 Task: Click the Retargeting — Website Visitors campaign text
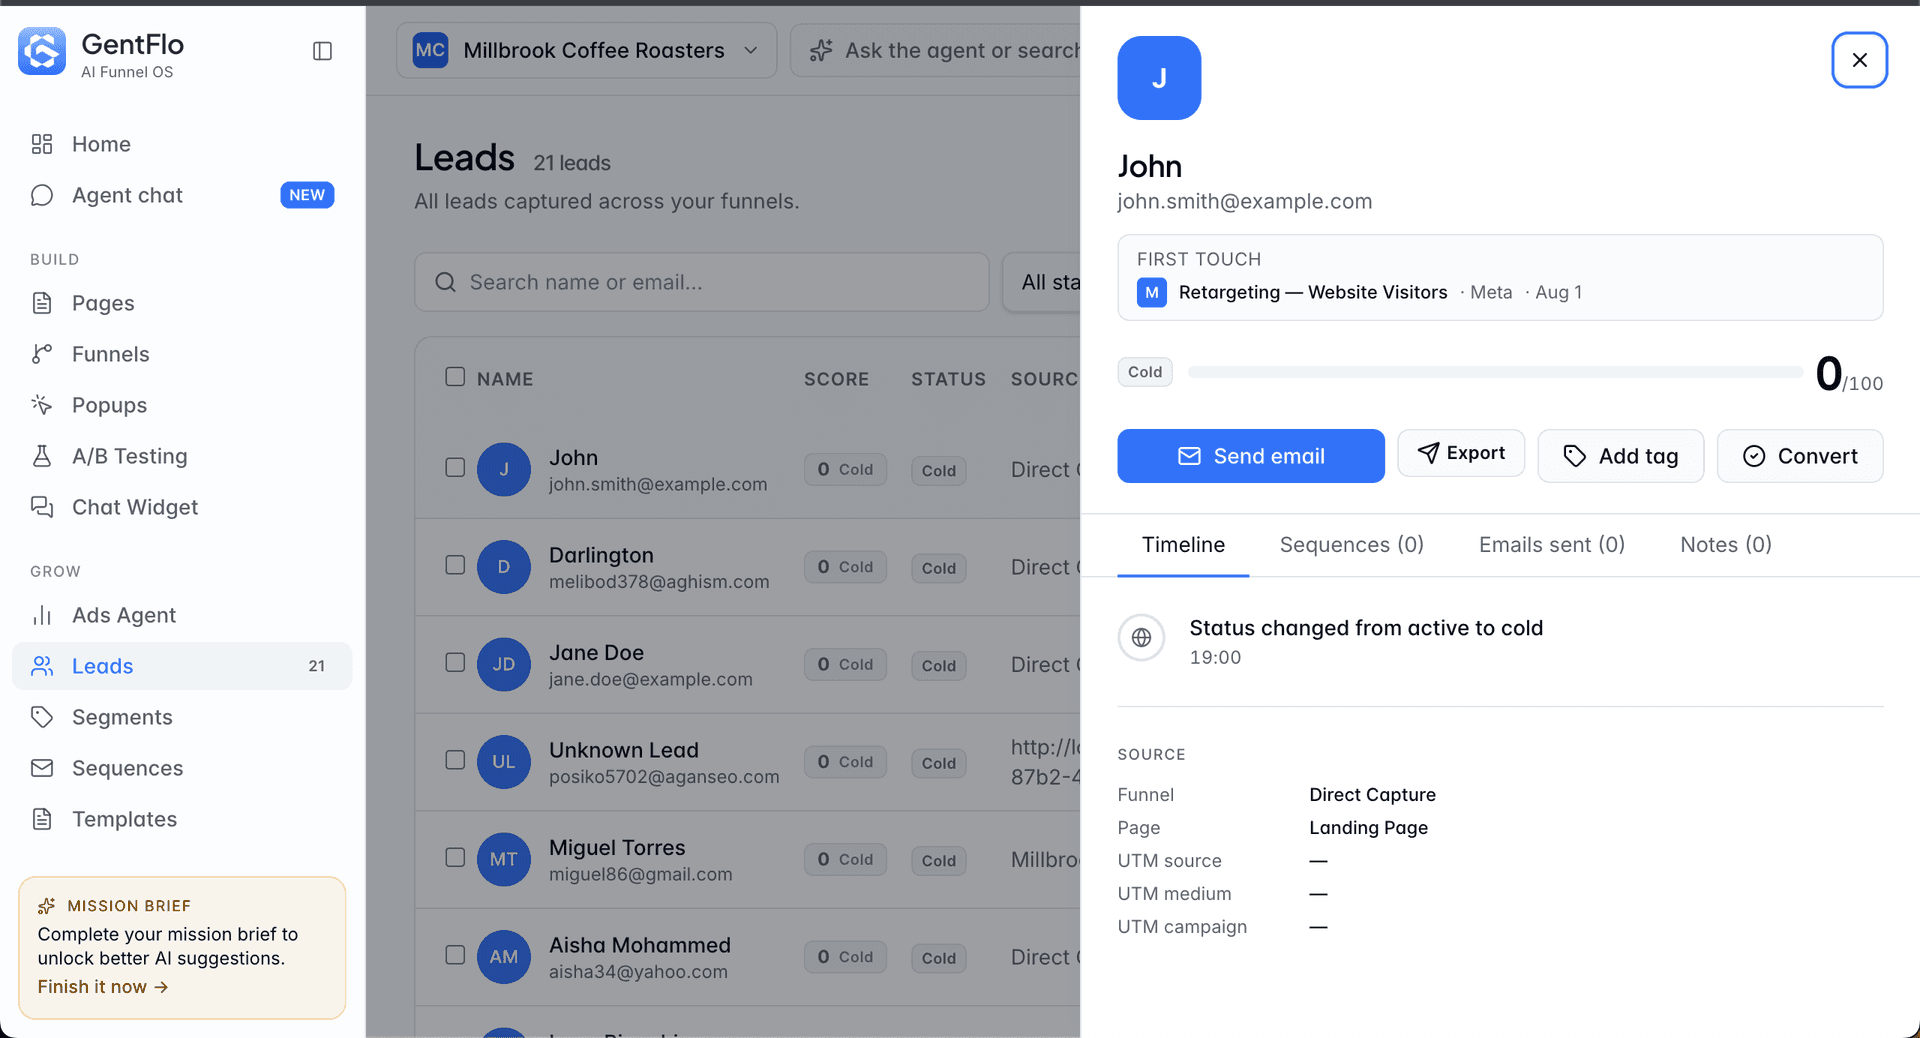pyautogui.click(x=1313, y=292)
